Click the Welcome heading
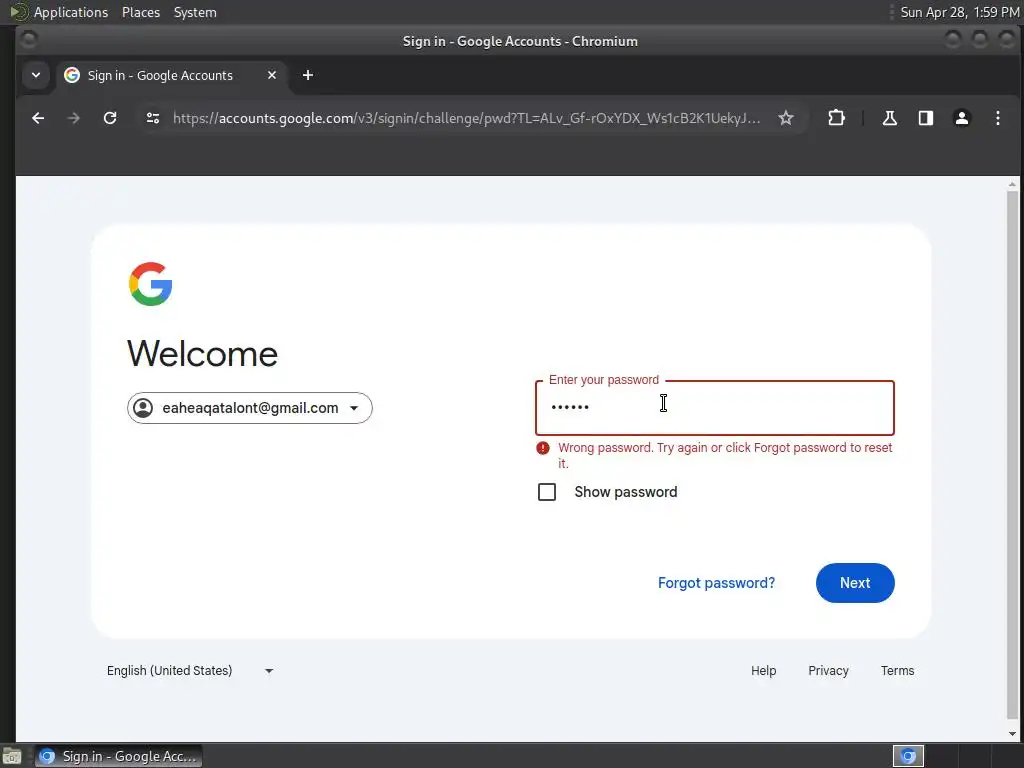Screen dimensions: 1024x768 pyautogui.click(x=202, y=354)
